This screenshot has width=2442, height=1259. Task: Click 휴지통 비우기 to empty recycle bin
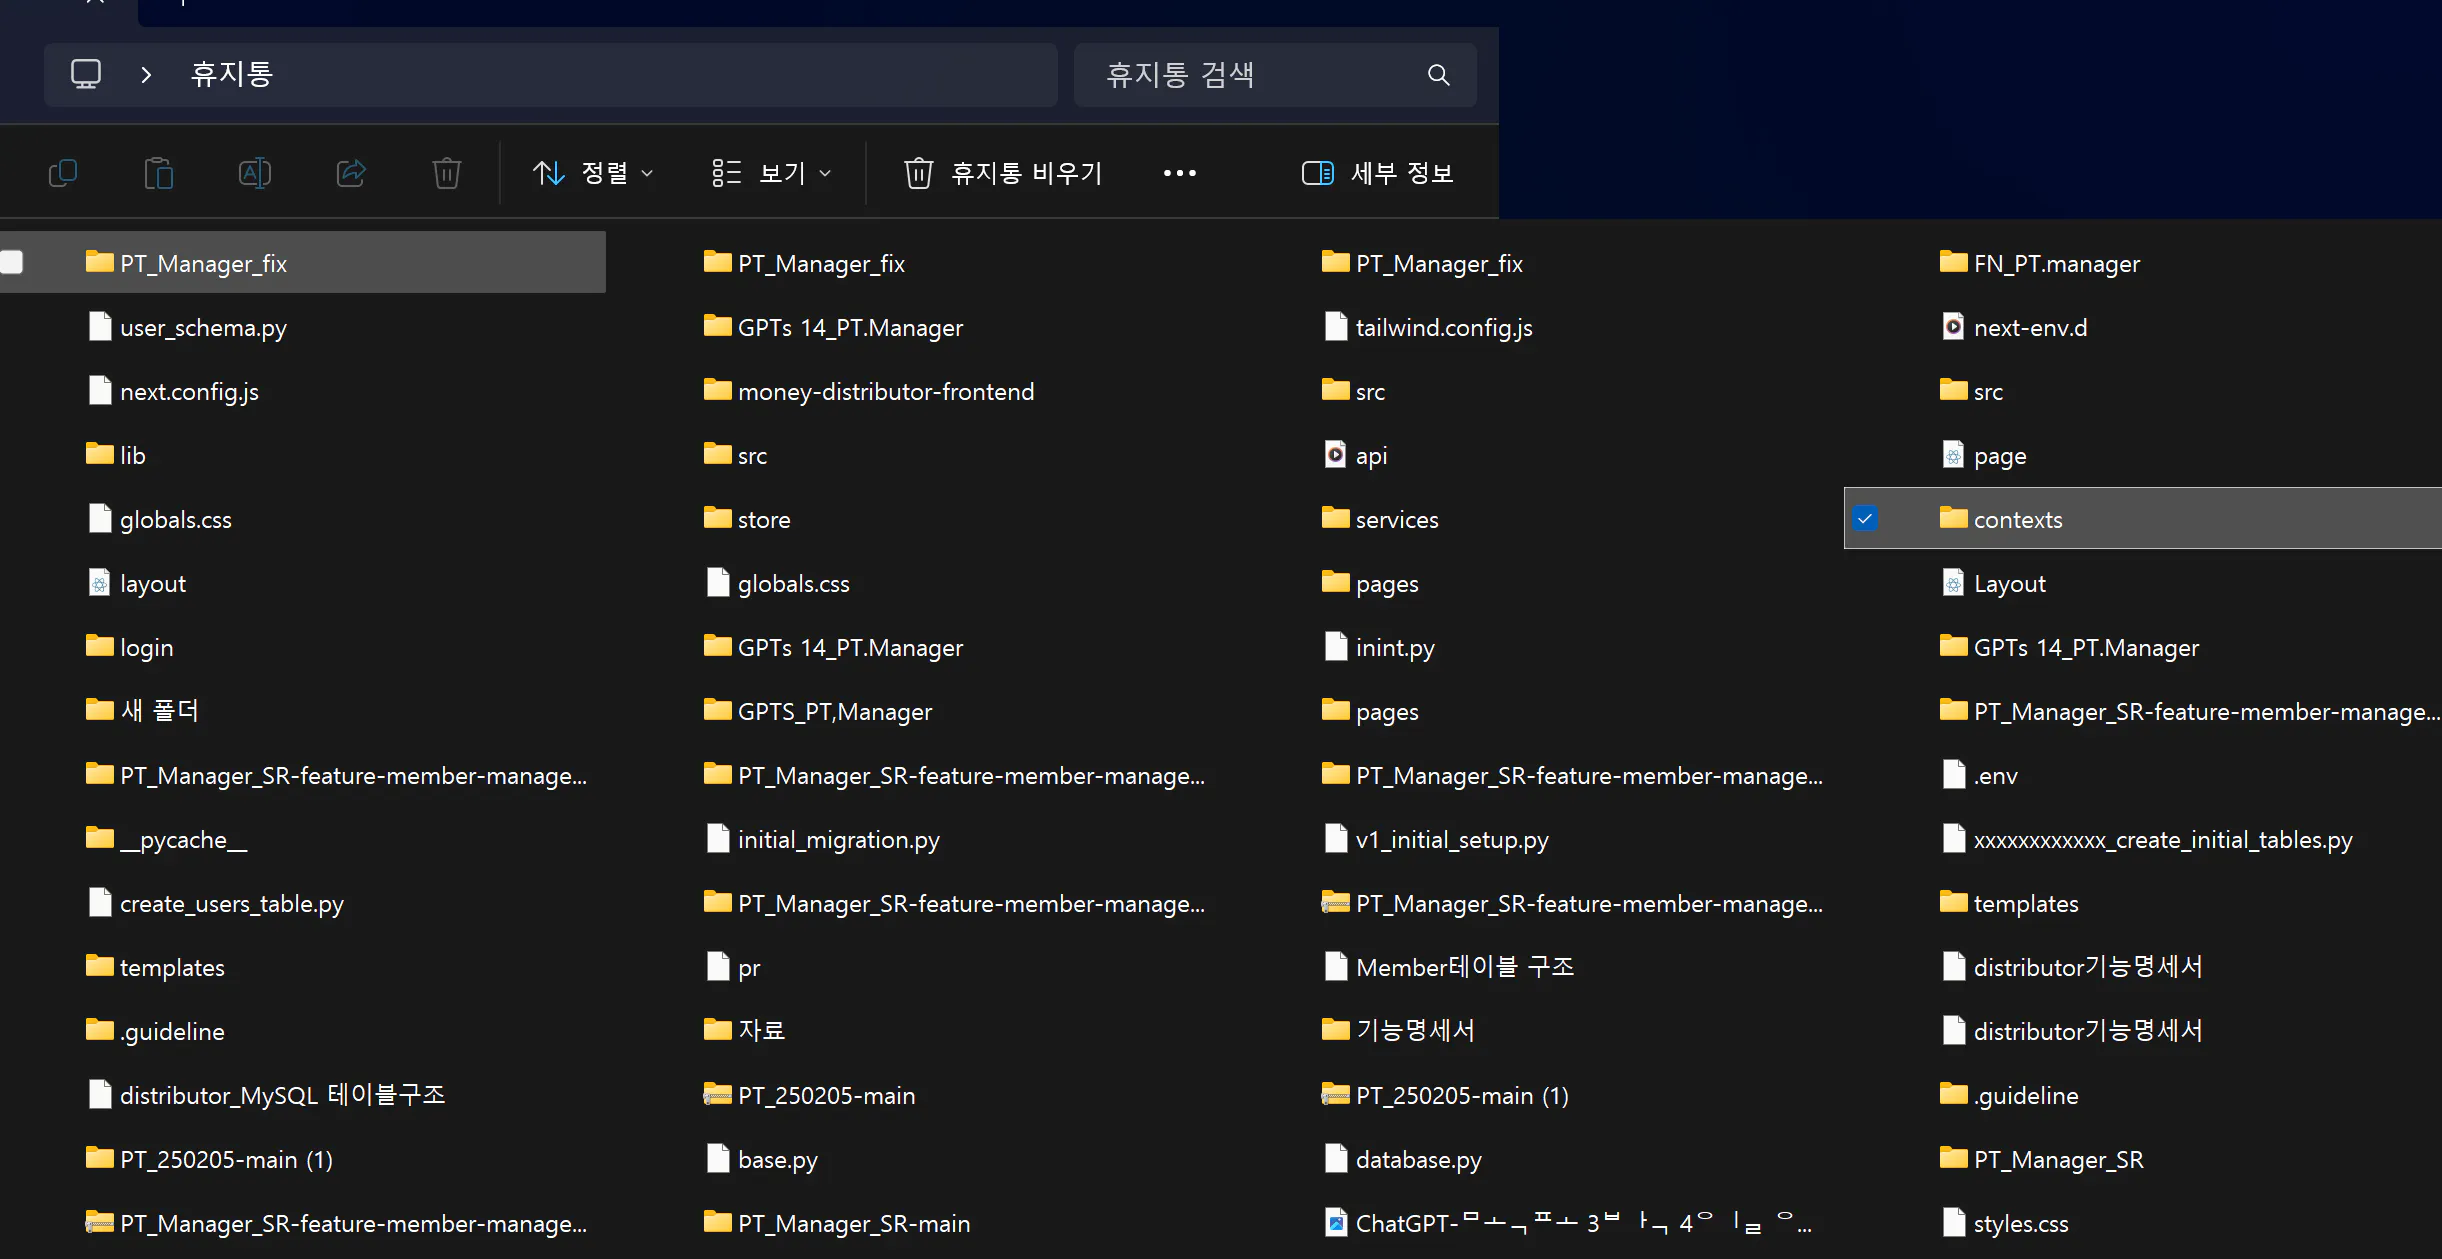click(x=1003, y=173)
